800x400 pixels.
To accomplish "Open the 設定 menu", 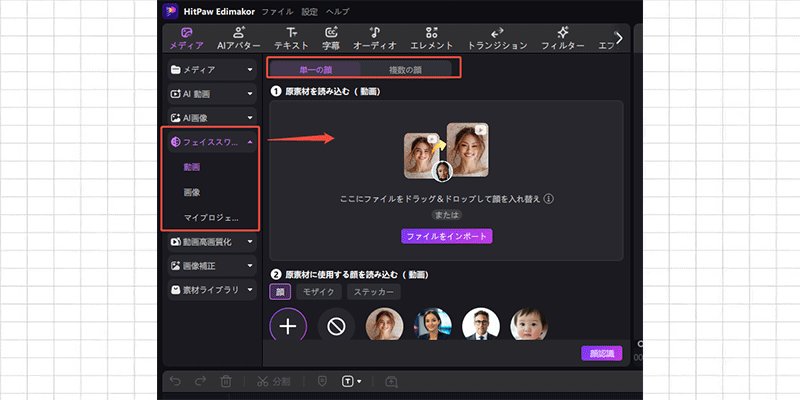I will click(309, 12).
